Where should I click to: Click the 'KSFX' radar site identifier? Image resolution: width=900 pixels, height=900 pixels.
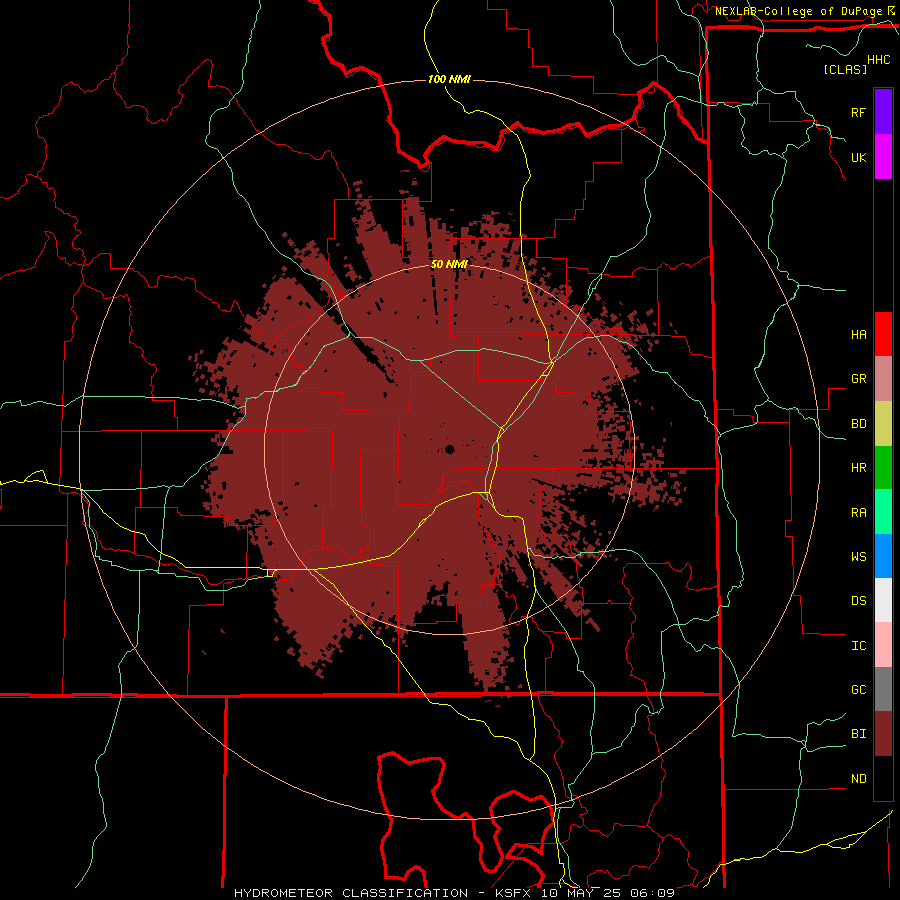512,893
